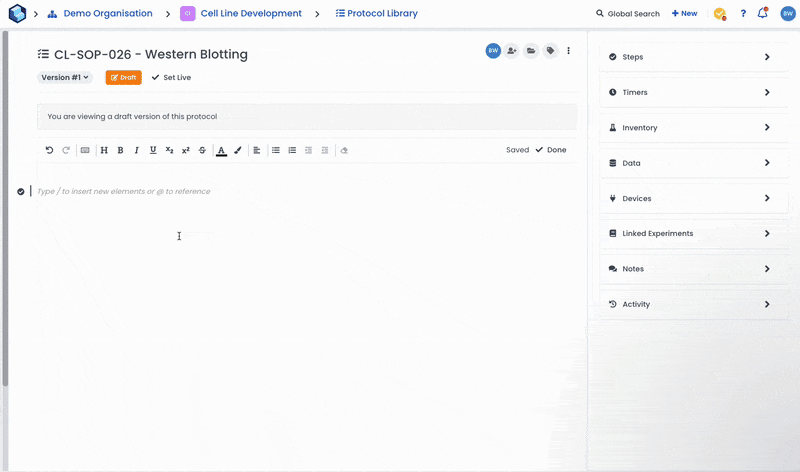Insert a form field element icon
This screenshot has width=800, height=472.
85,150
